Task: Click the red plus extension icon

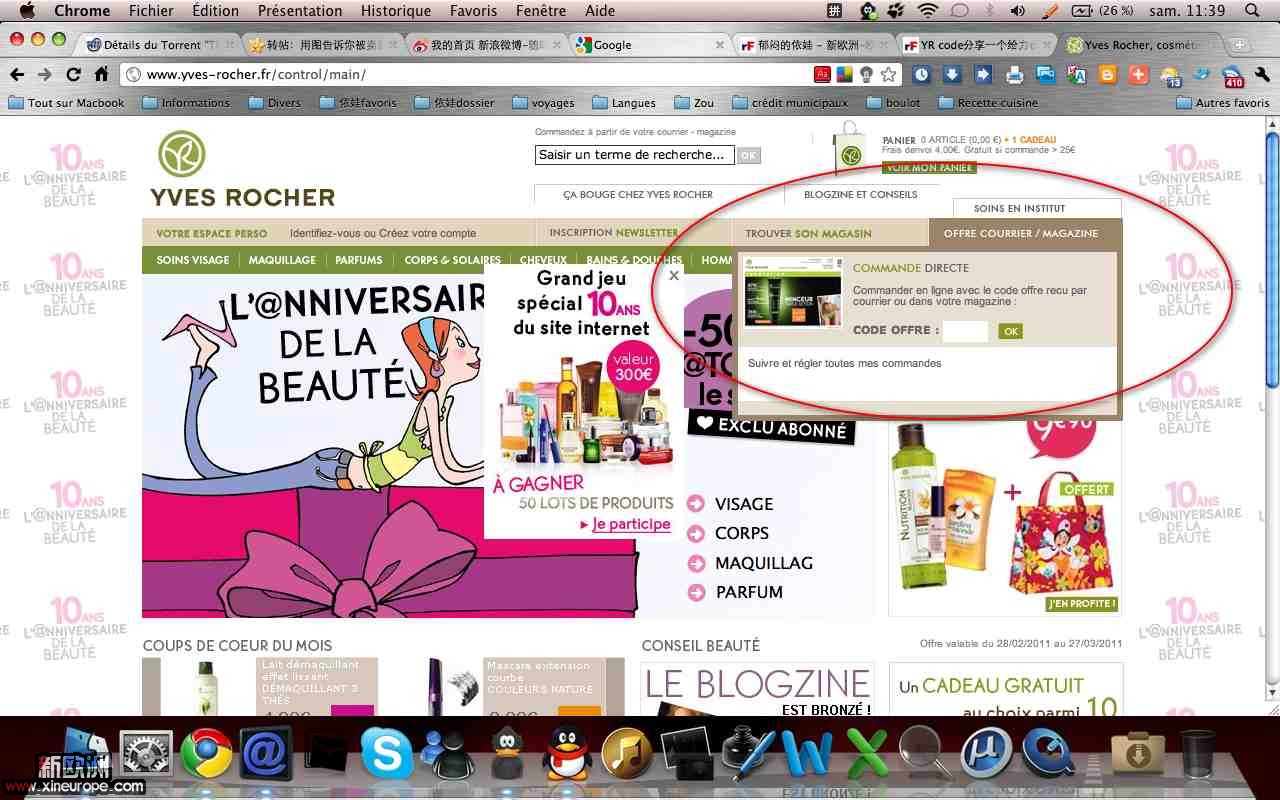Action: coord(1139,74)
